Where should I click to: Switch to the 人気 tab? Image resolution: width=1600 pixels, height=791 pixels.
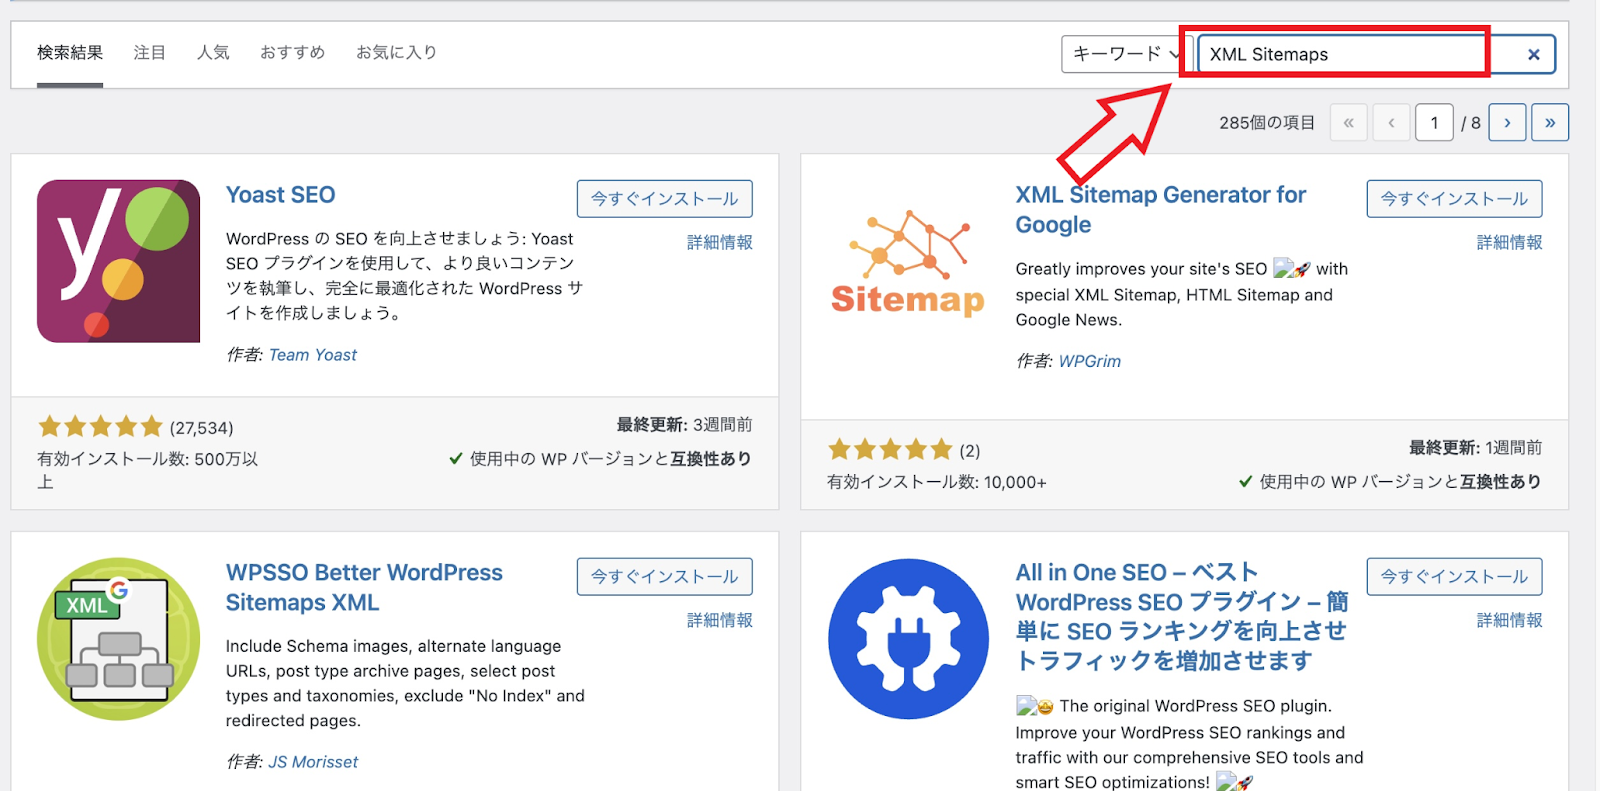tap(213, 53)
